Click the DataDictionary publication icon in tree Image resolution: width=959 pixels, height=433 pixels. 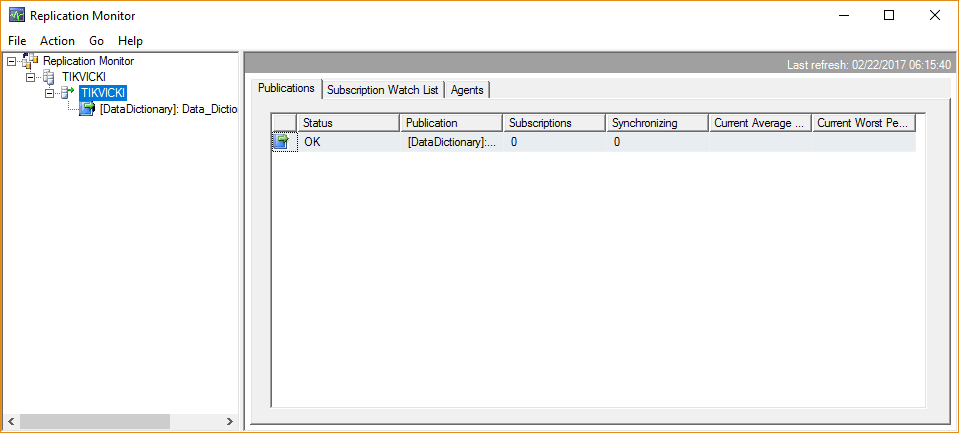[x=88, y=109]
